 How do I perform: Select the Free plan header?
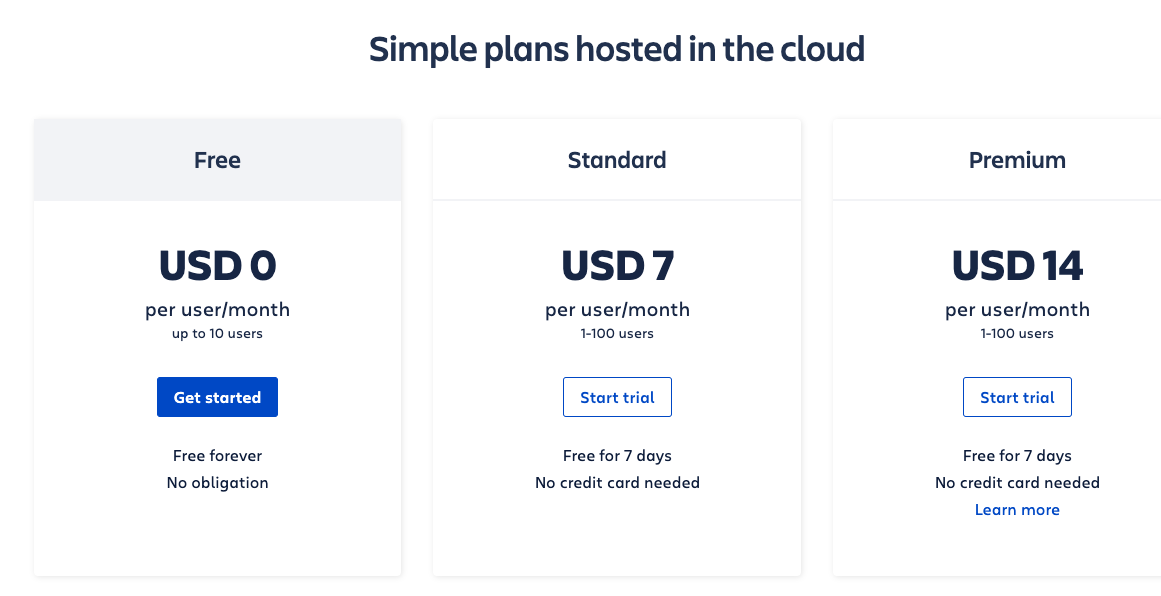point(217,160)
